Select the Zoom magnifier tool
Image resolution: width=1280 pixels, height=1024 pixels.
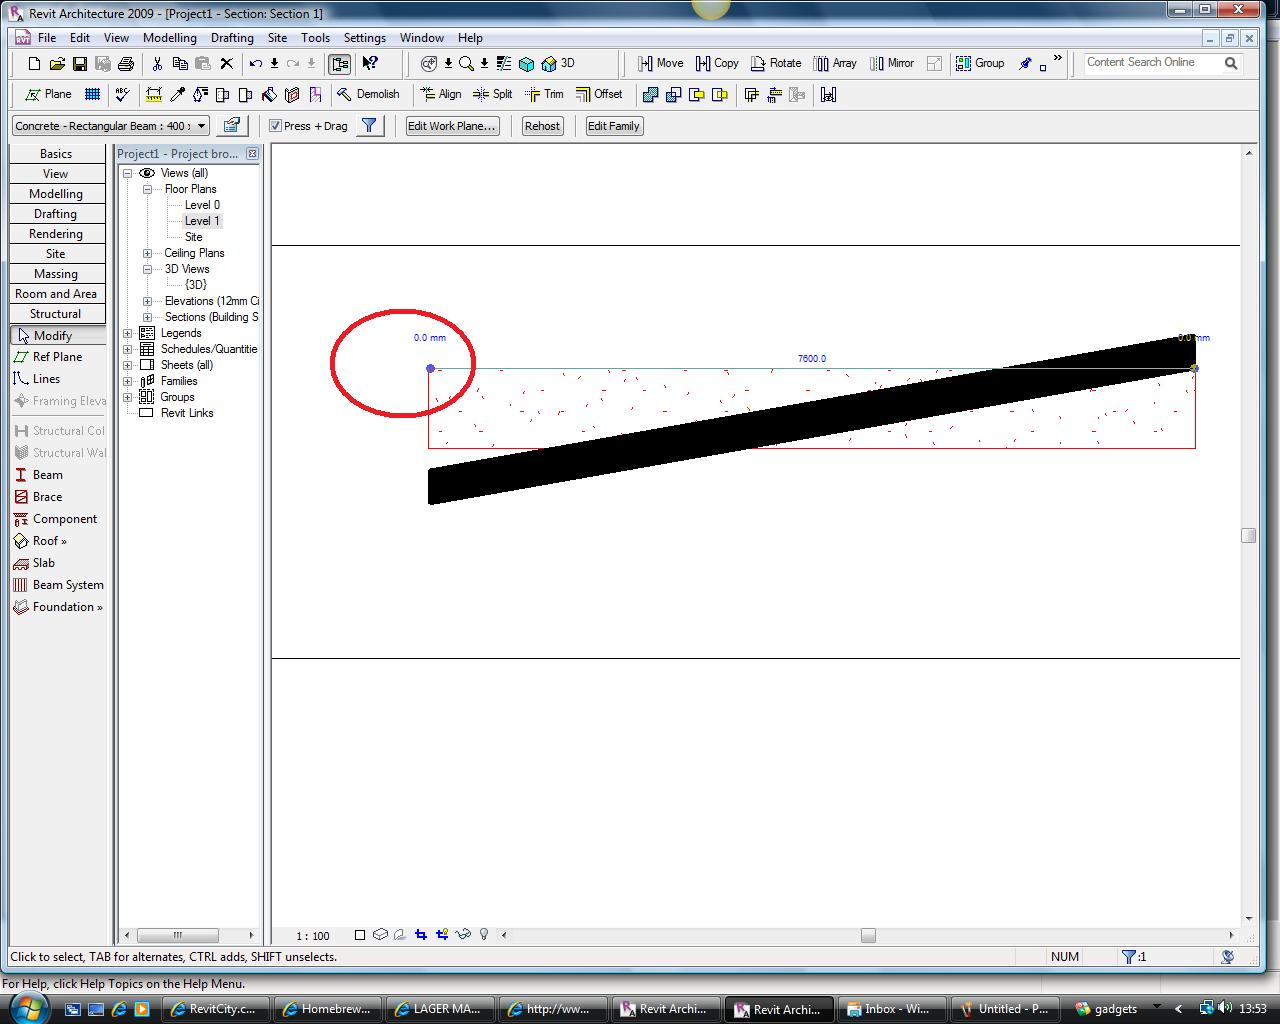point(466,63)
